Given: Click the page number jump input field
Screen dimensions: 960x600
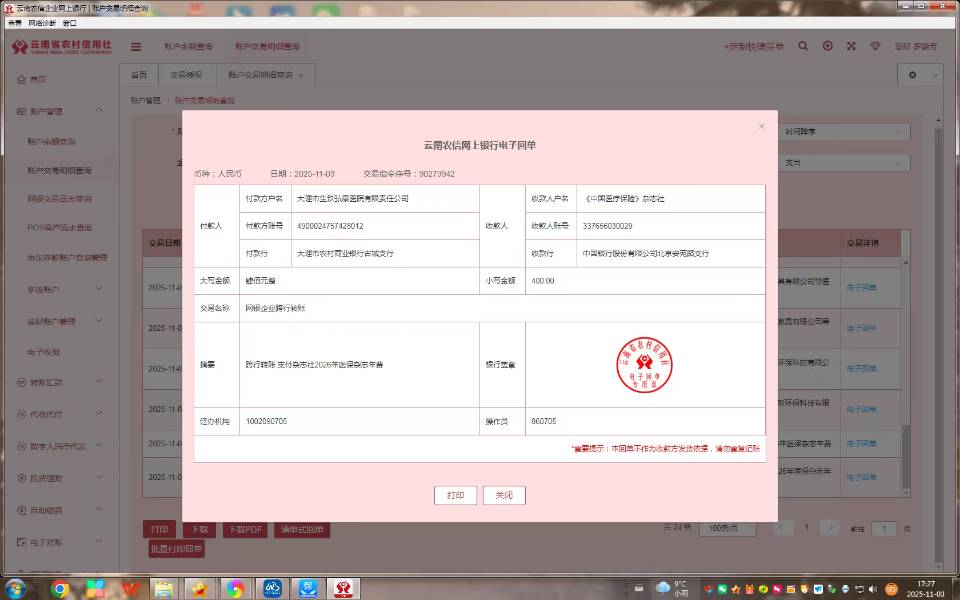Looking at the screenshot, I should coord(883,528).
